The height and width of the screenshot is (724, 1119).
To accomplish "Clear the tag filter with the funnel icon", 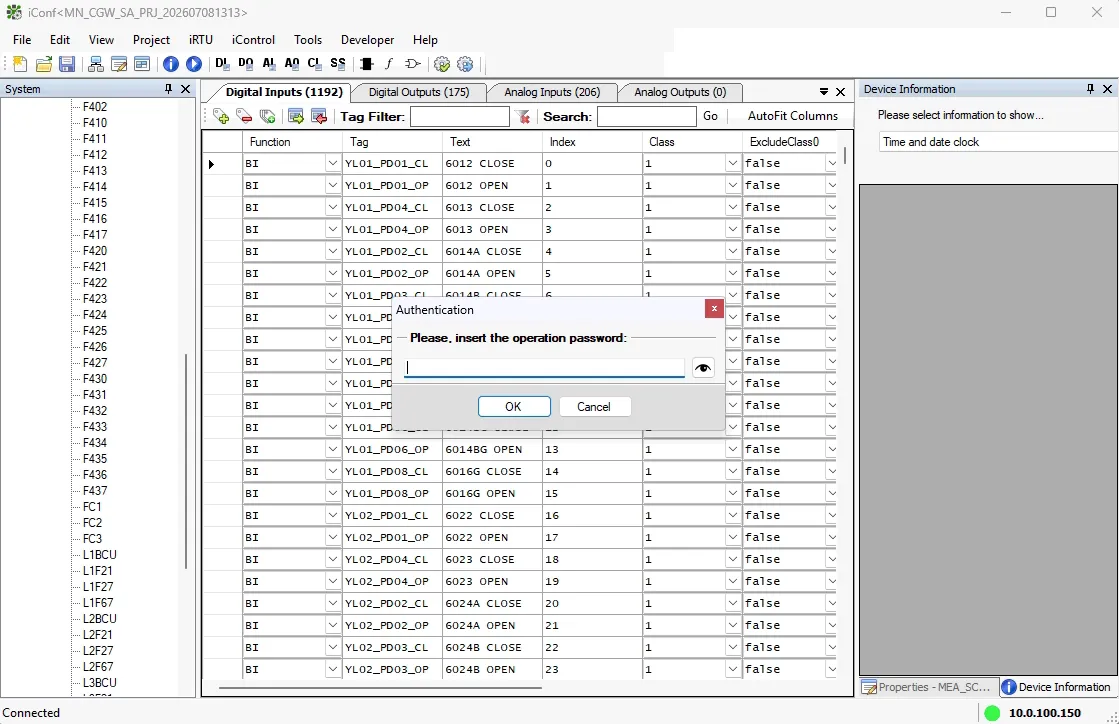I will pos(524,116).
